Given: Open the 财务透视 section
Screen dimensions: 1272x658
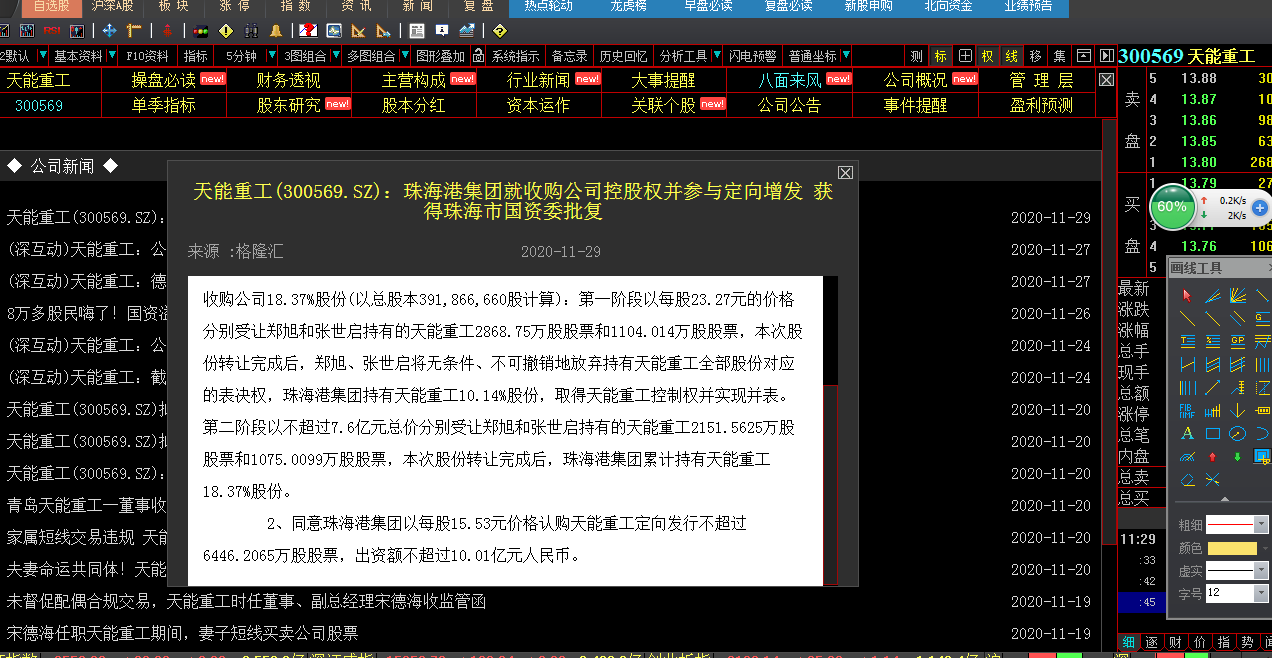Looking at the screenshot, I should pyautogui.click(x=289, y=80).
